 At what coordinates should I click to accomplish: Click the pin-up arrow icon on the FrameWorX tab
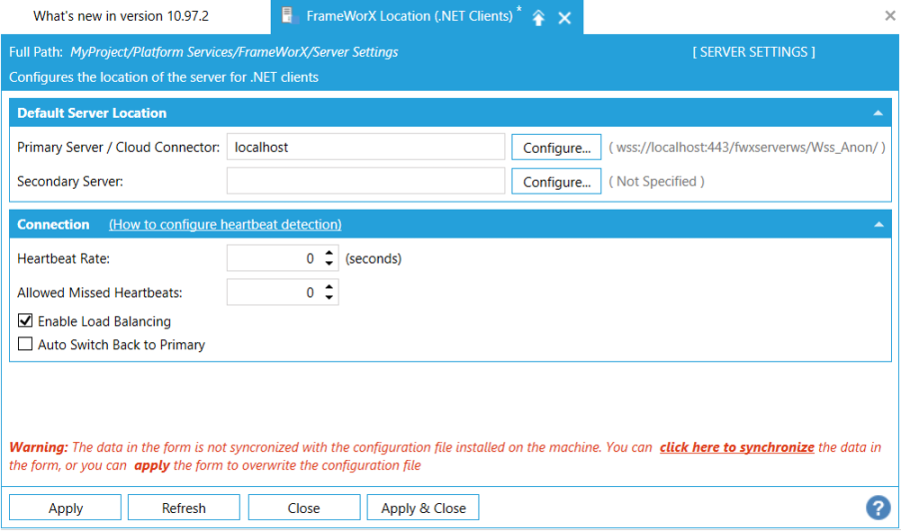click(x=538, y=18)
